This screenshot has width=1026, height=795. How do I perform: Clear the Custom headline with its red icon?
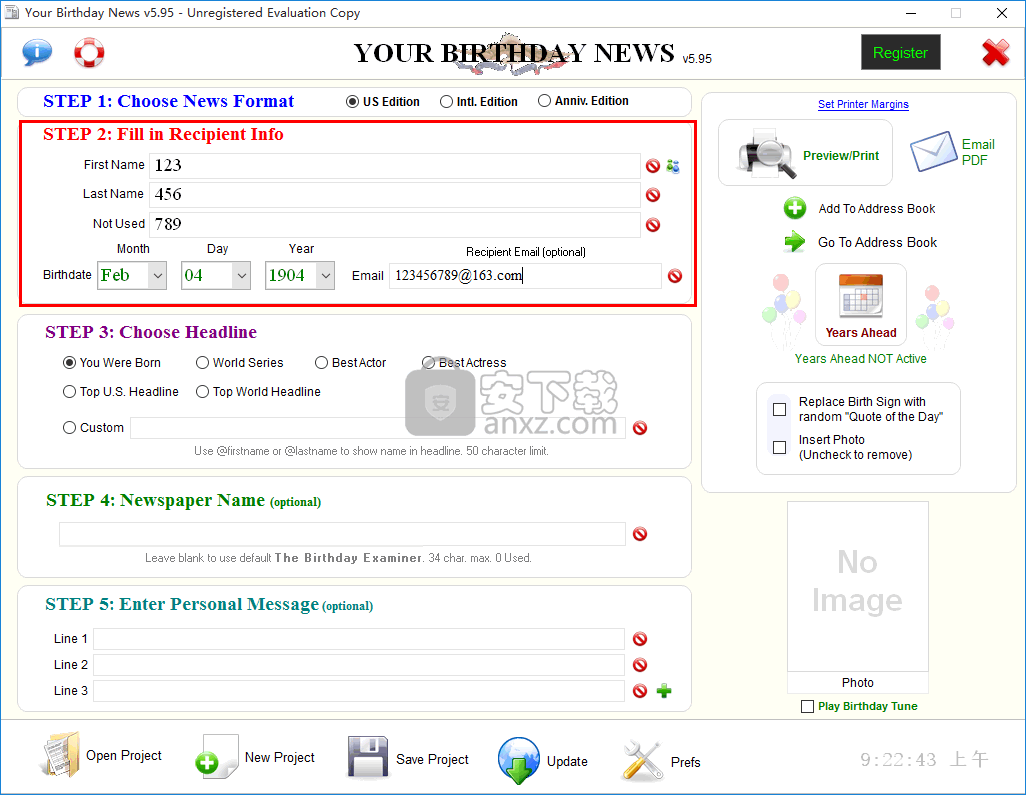[640, 428]
